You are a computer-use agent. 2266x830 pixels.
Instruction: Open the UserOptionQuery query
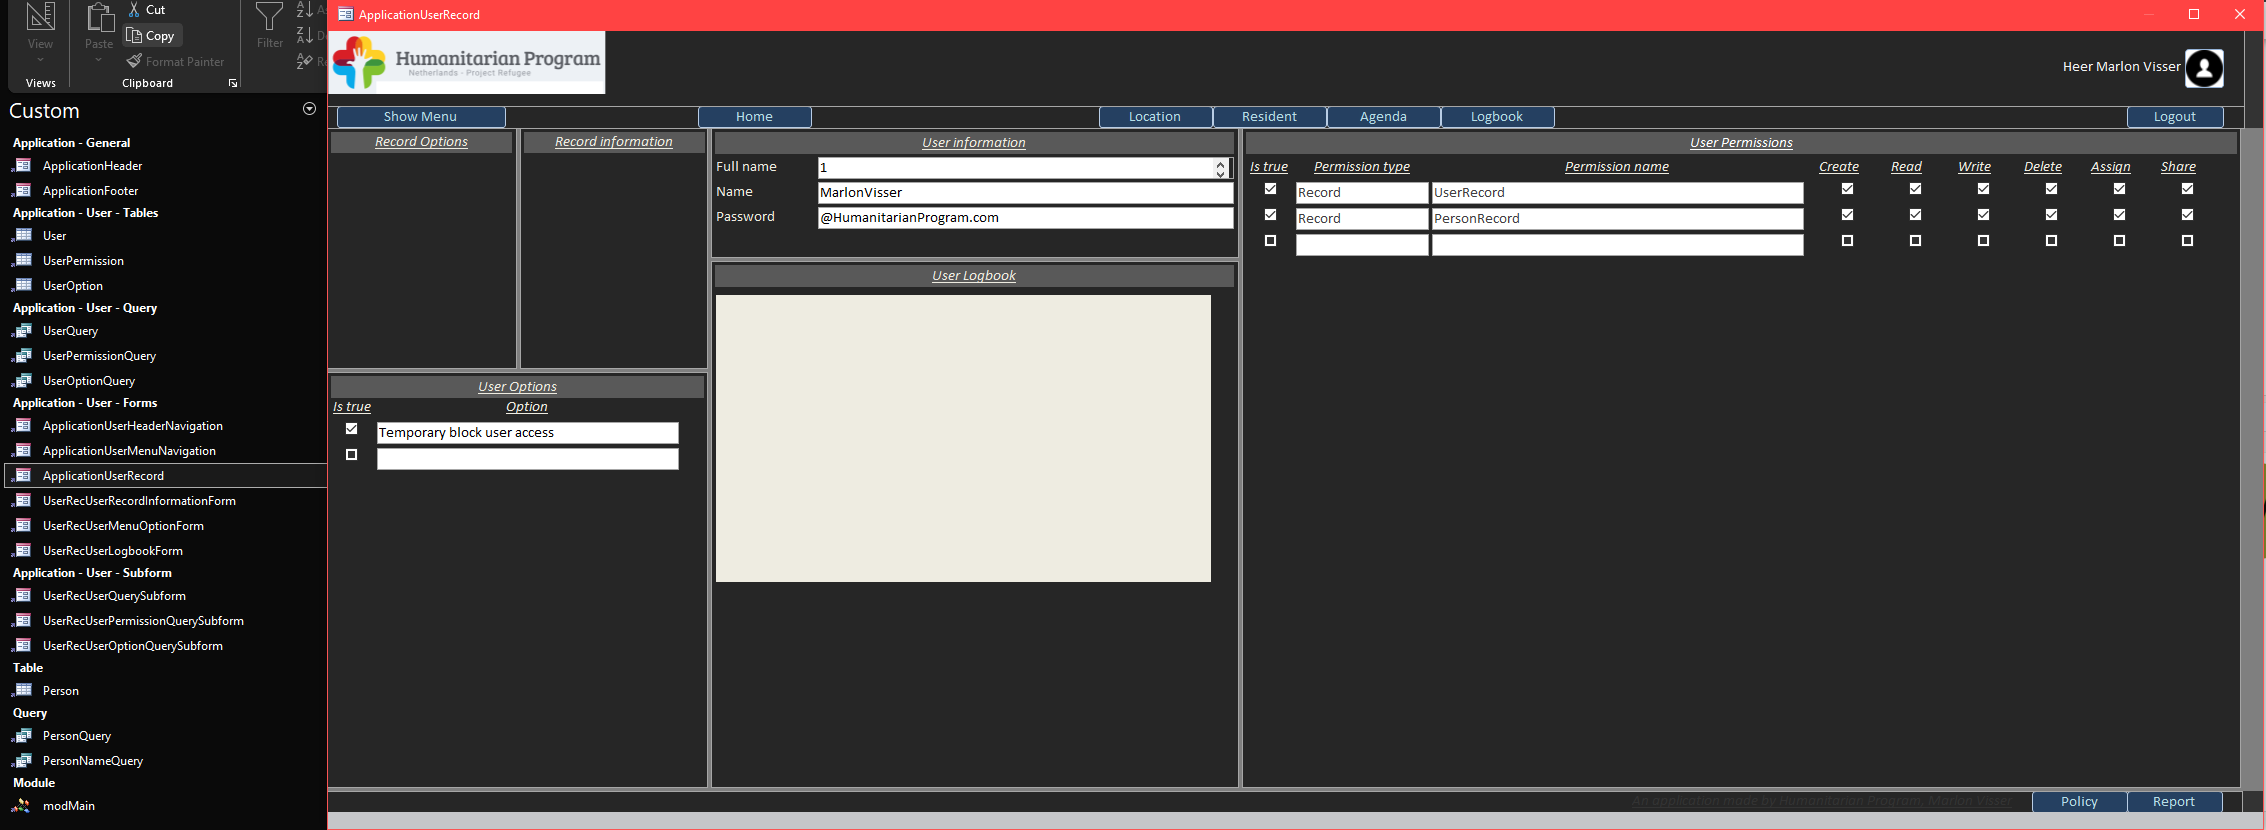(x=88, y=381)
